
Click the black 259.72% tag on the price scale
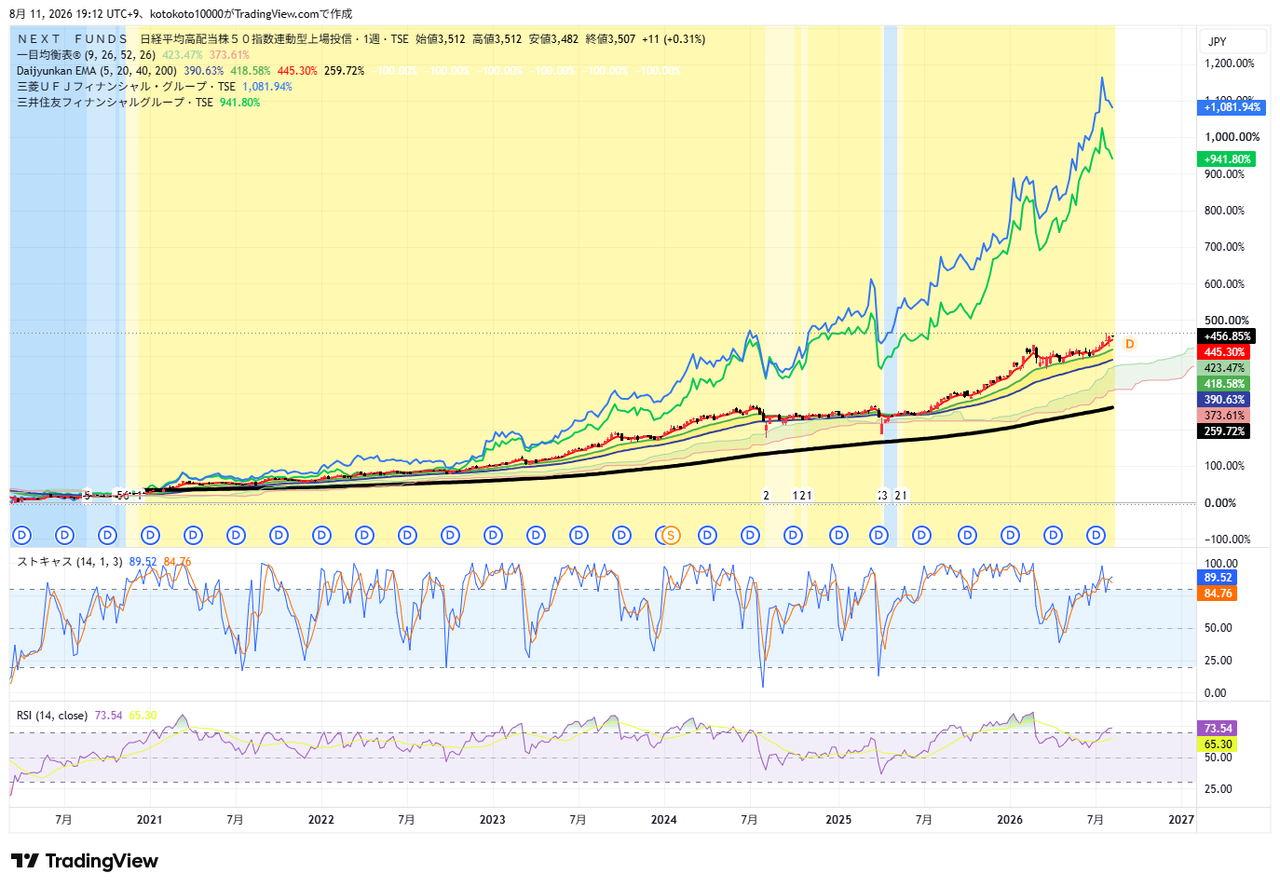pyautogui.click(x=1223, y=431)
